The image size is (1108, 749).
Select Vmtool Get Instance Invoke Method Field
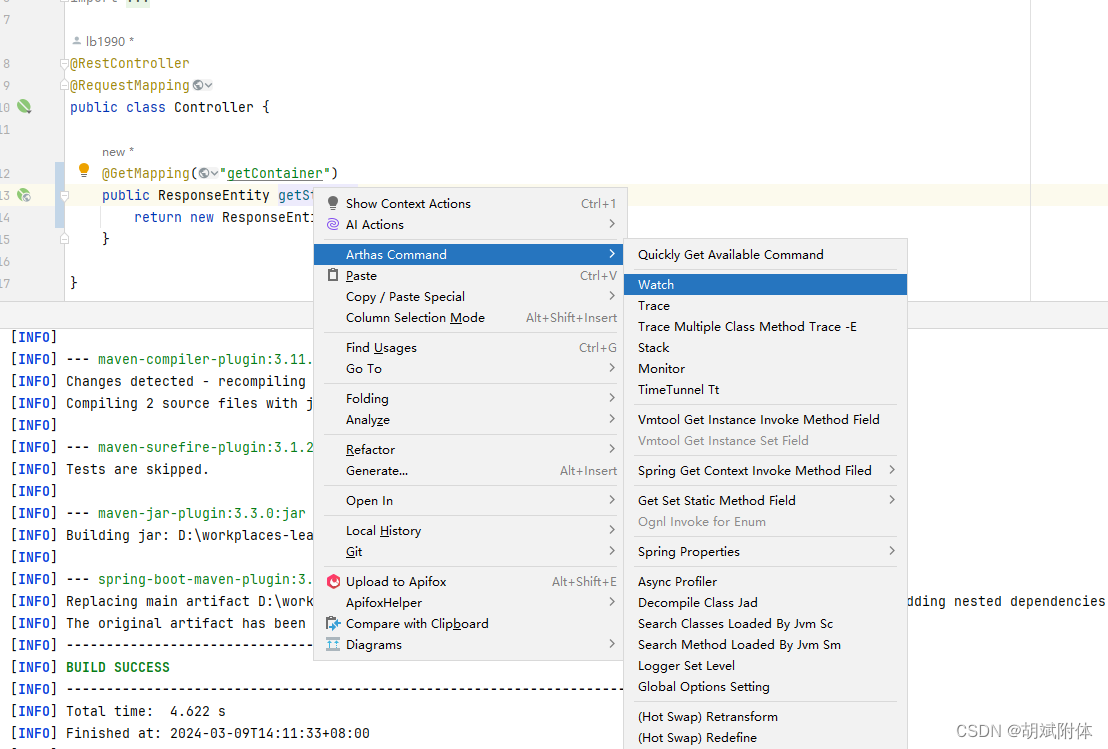[765, 420]
